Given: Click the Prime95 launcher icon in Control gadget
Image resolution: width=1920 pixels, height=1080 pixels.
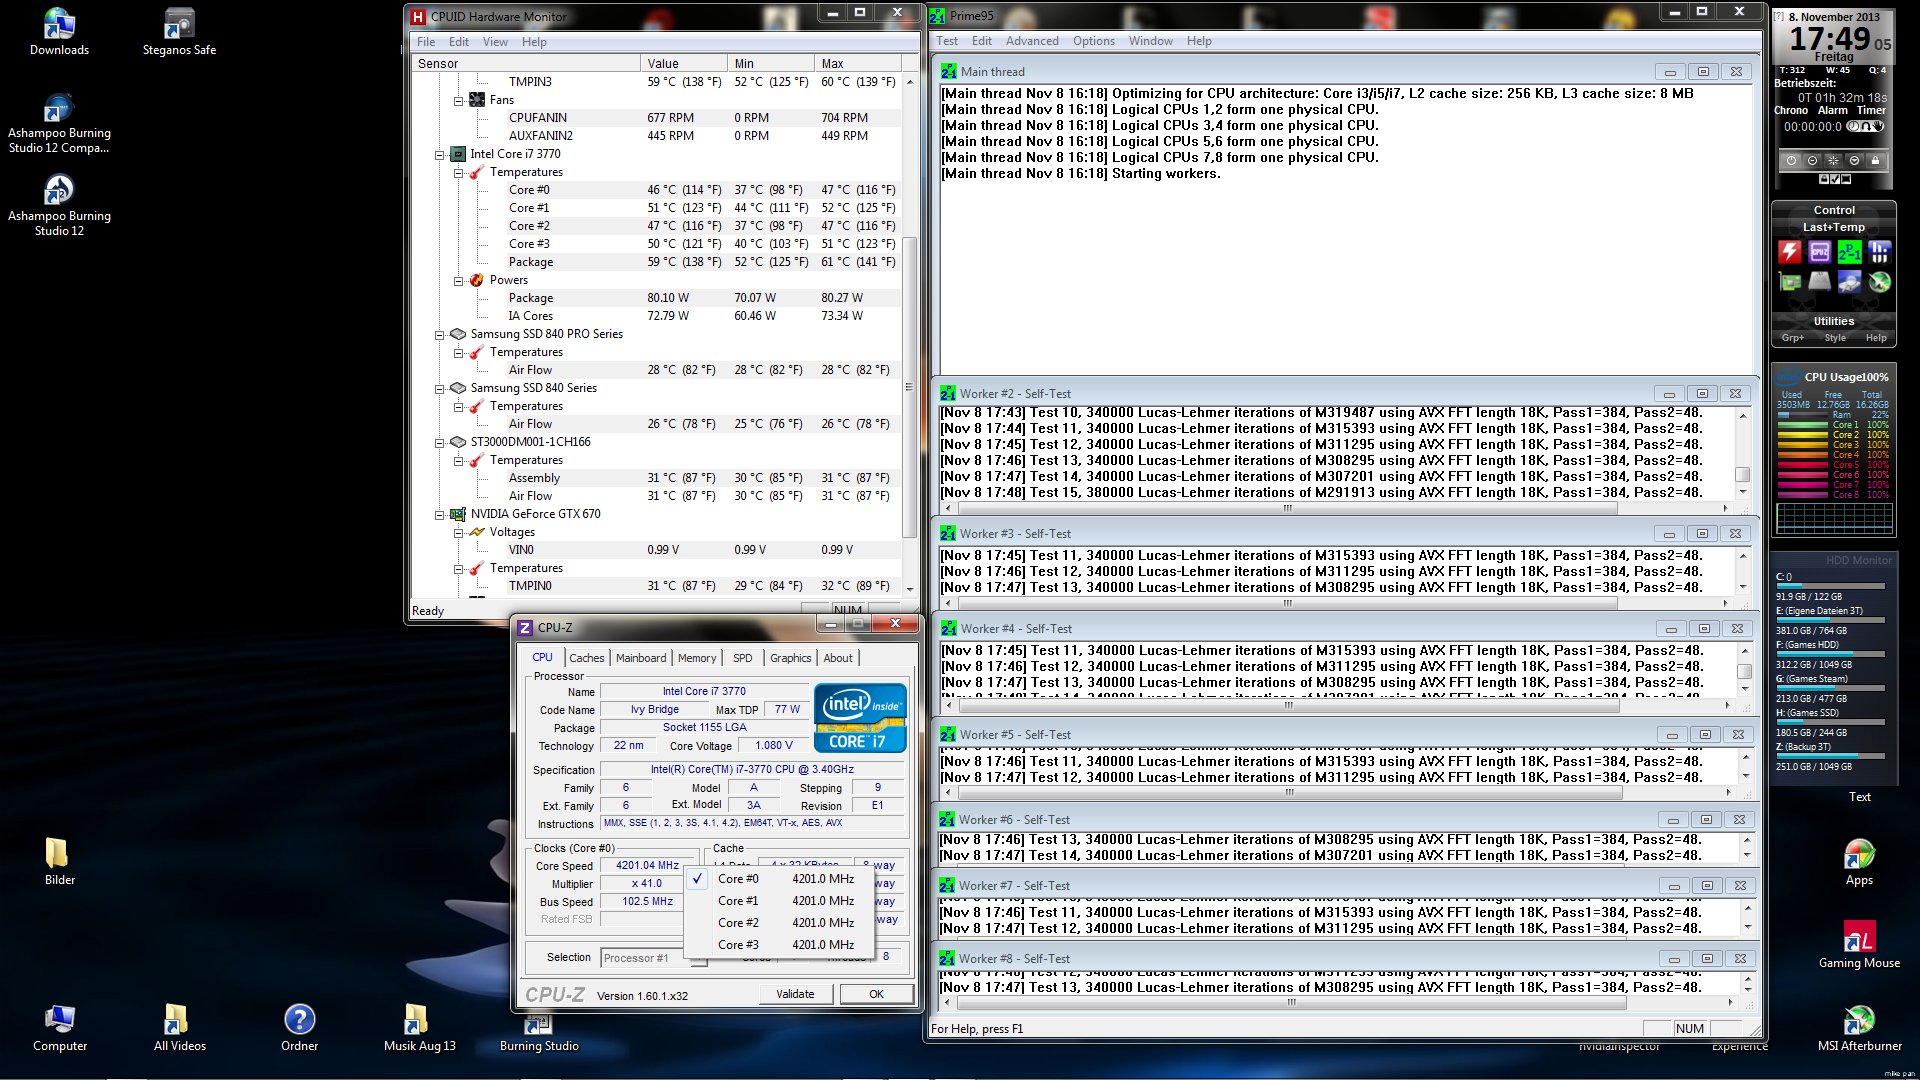Looking at the screenshot, I should point(1850,252).
